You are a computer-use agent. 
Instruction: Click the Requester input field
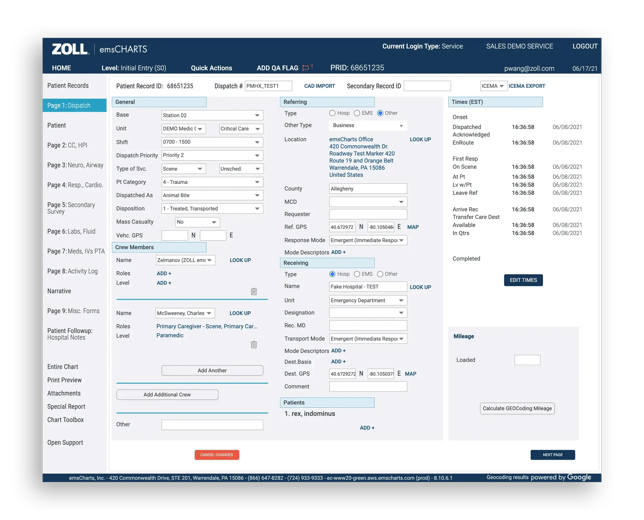tap(368, 214)
